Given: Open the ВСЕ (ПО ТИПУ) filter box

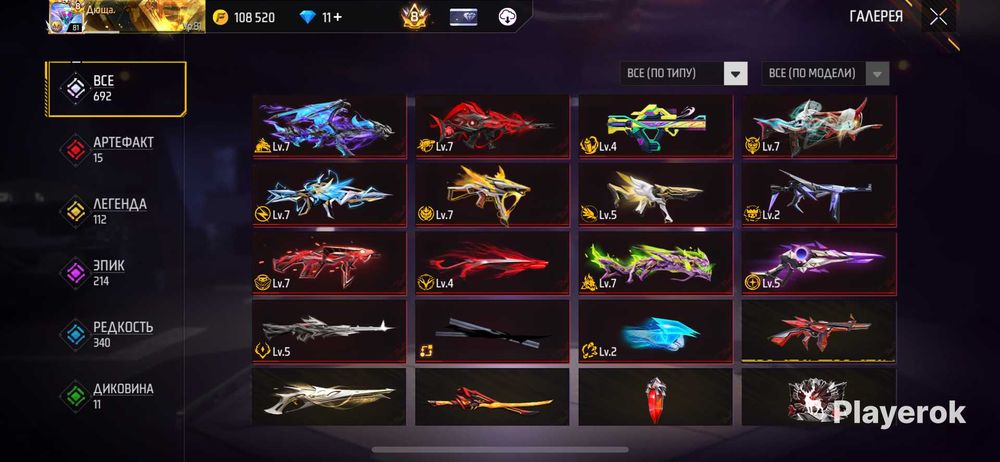Looking at the screenshot, I should coord(684,73).
